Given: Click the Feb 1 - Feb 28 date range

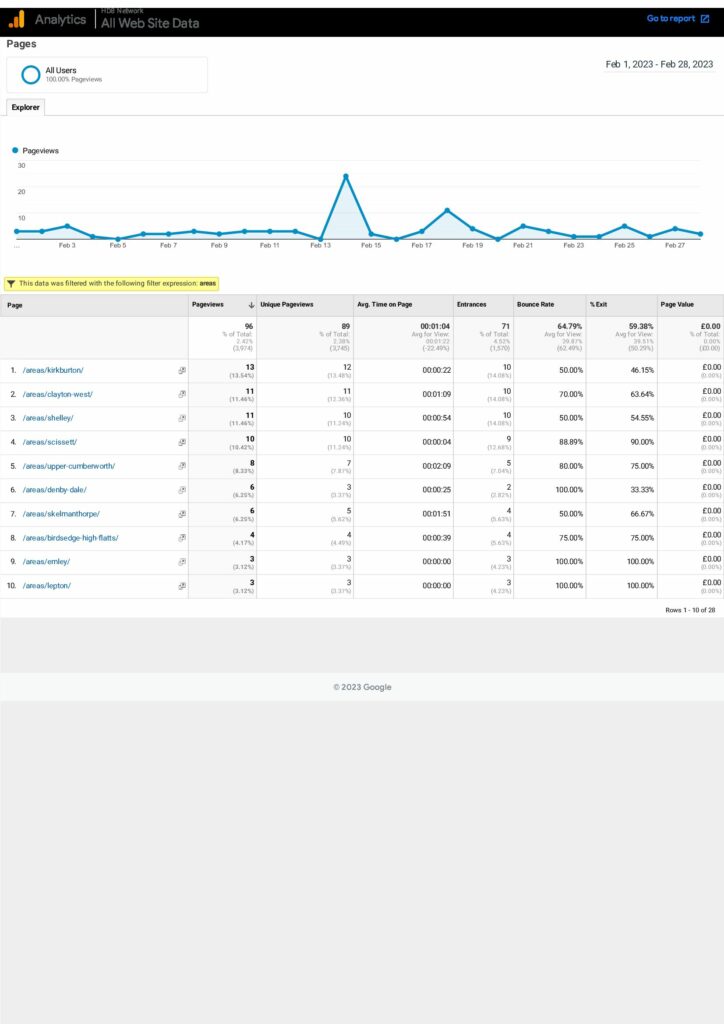Looking at the screenshot, I should [x=659, y=64].
